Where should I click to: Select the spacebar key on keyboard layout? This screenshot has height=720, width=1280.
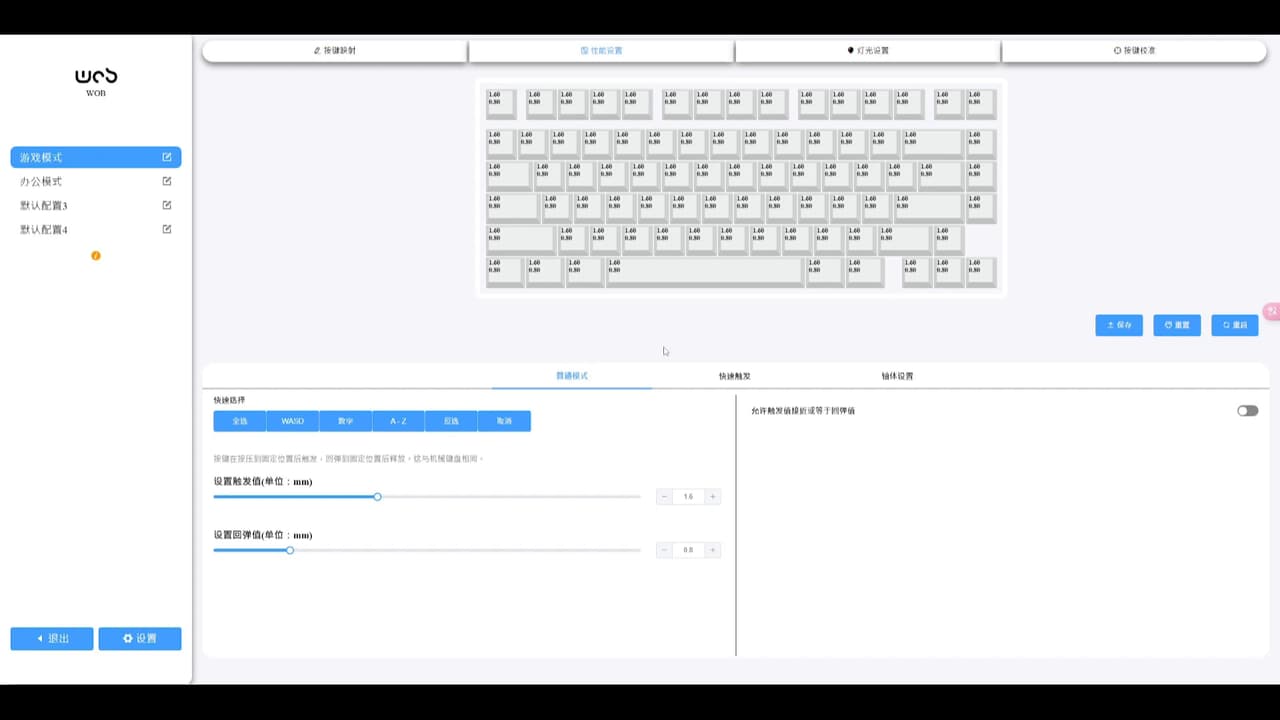[704, 272]
